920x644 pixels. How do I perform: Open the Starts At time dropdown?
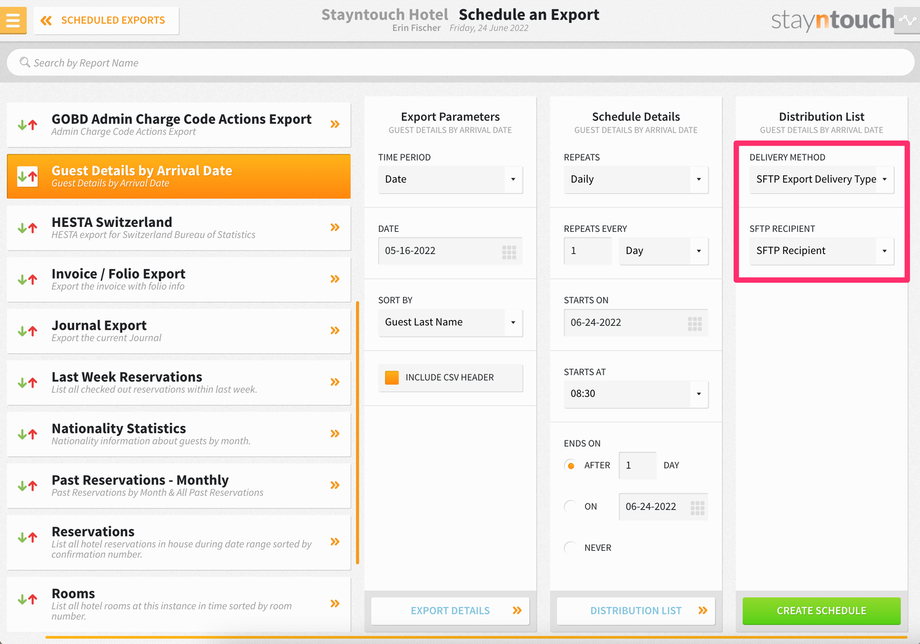pos(636,394)
